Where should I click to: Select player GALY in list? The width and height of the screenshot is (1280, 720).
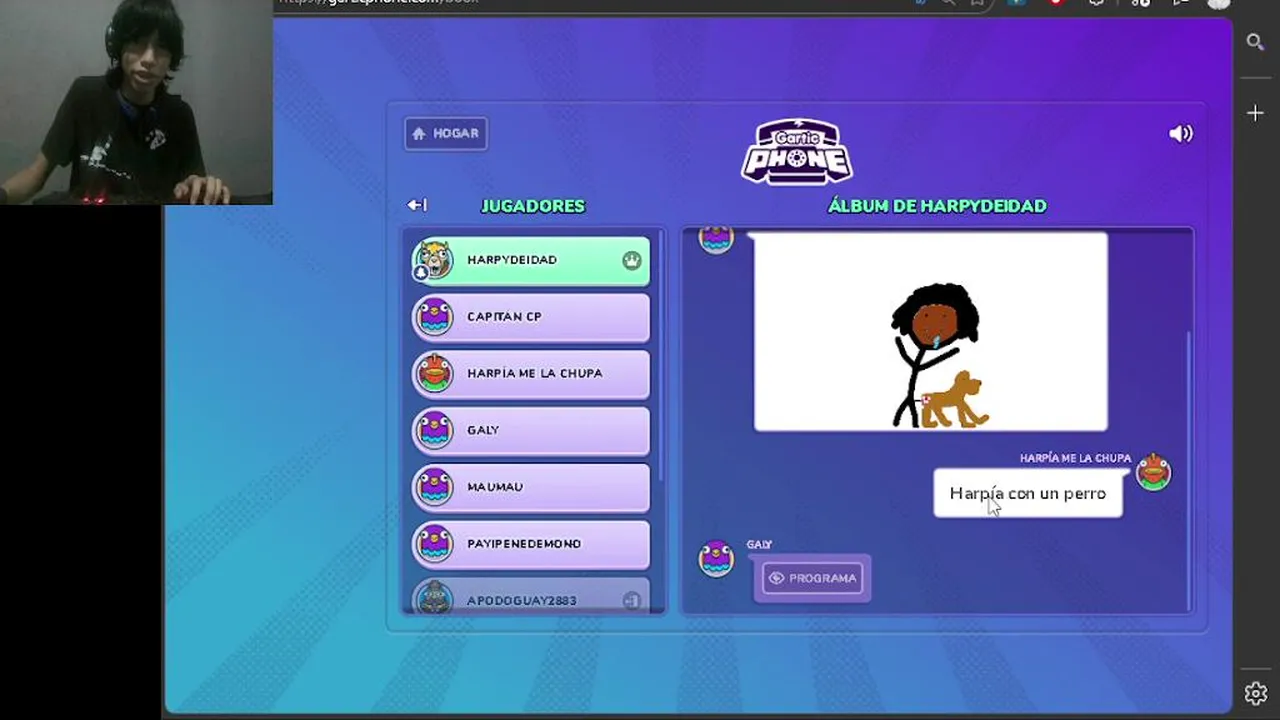coord(531,430)
